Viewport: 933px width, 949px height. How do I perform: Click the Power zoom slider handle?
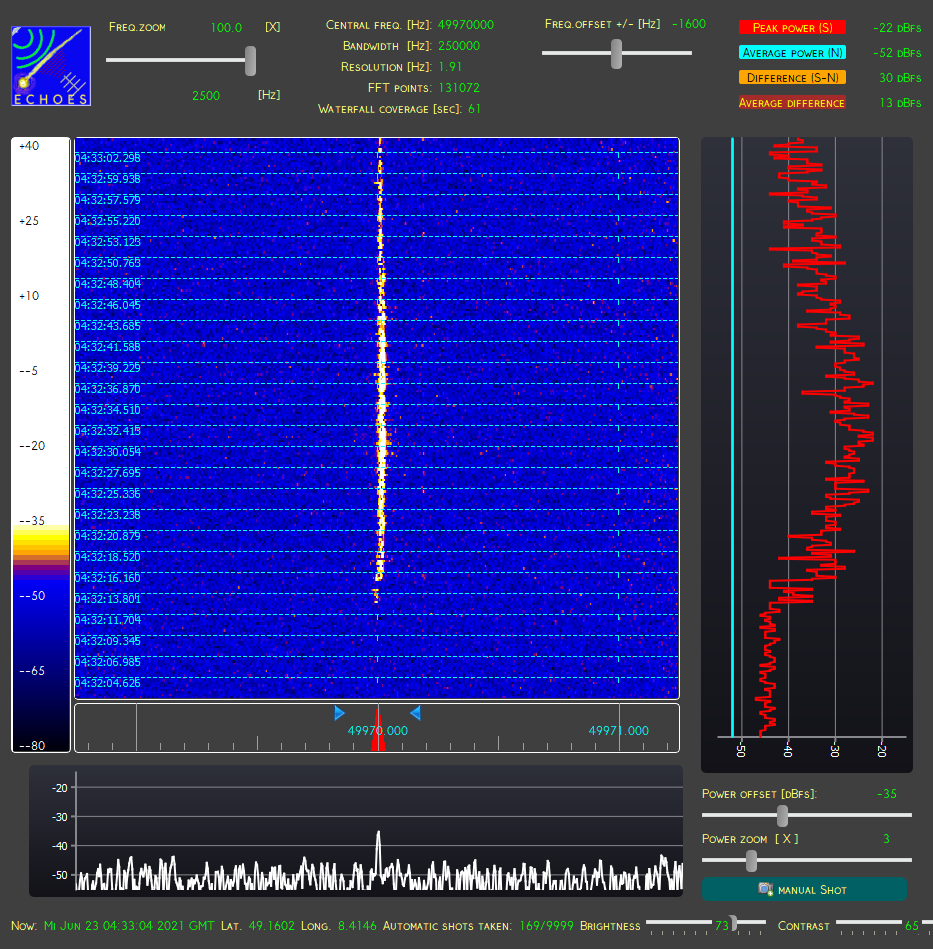tap(751, 860)
